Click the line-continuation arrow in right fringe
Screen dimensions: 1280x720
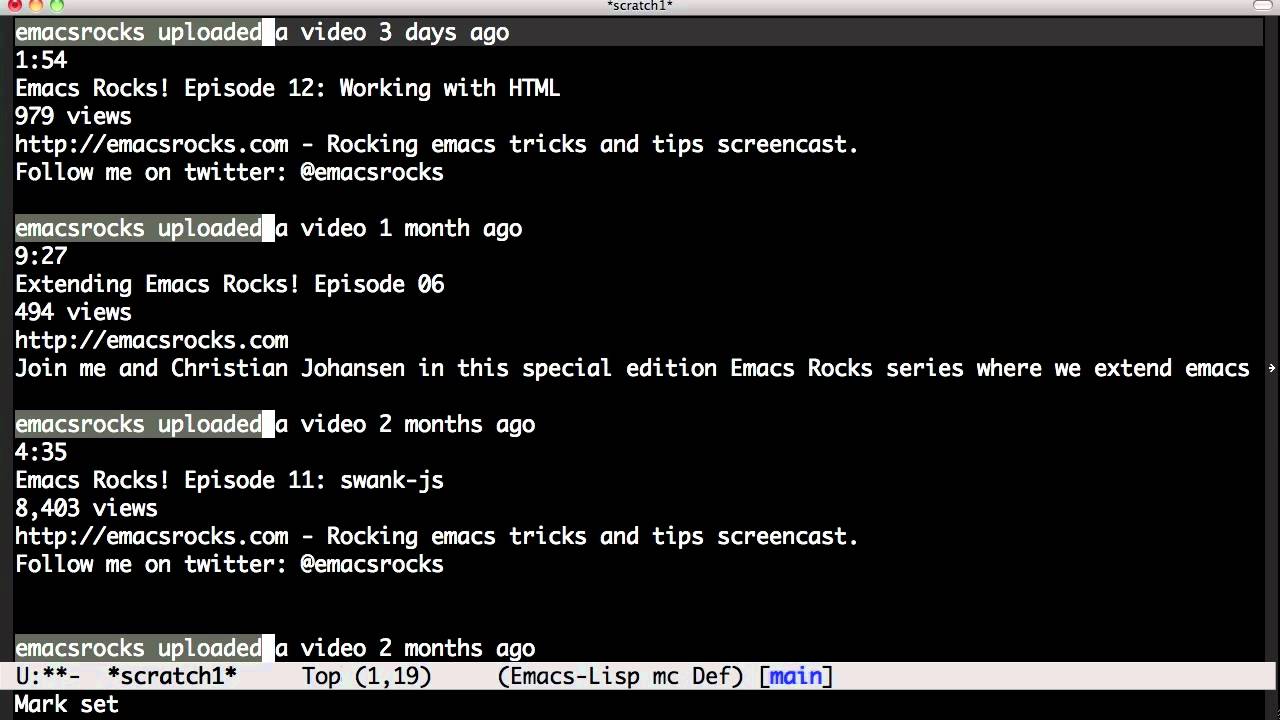point(1272,369)
